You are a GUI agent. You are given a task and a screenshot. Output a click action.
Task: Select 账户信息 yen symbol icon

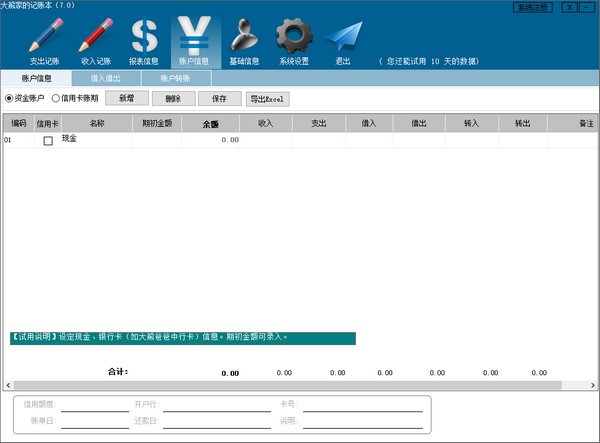point(194,41)
